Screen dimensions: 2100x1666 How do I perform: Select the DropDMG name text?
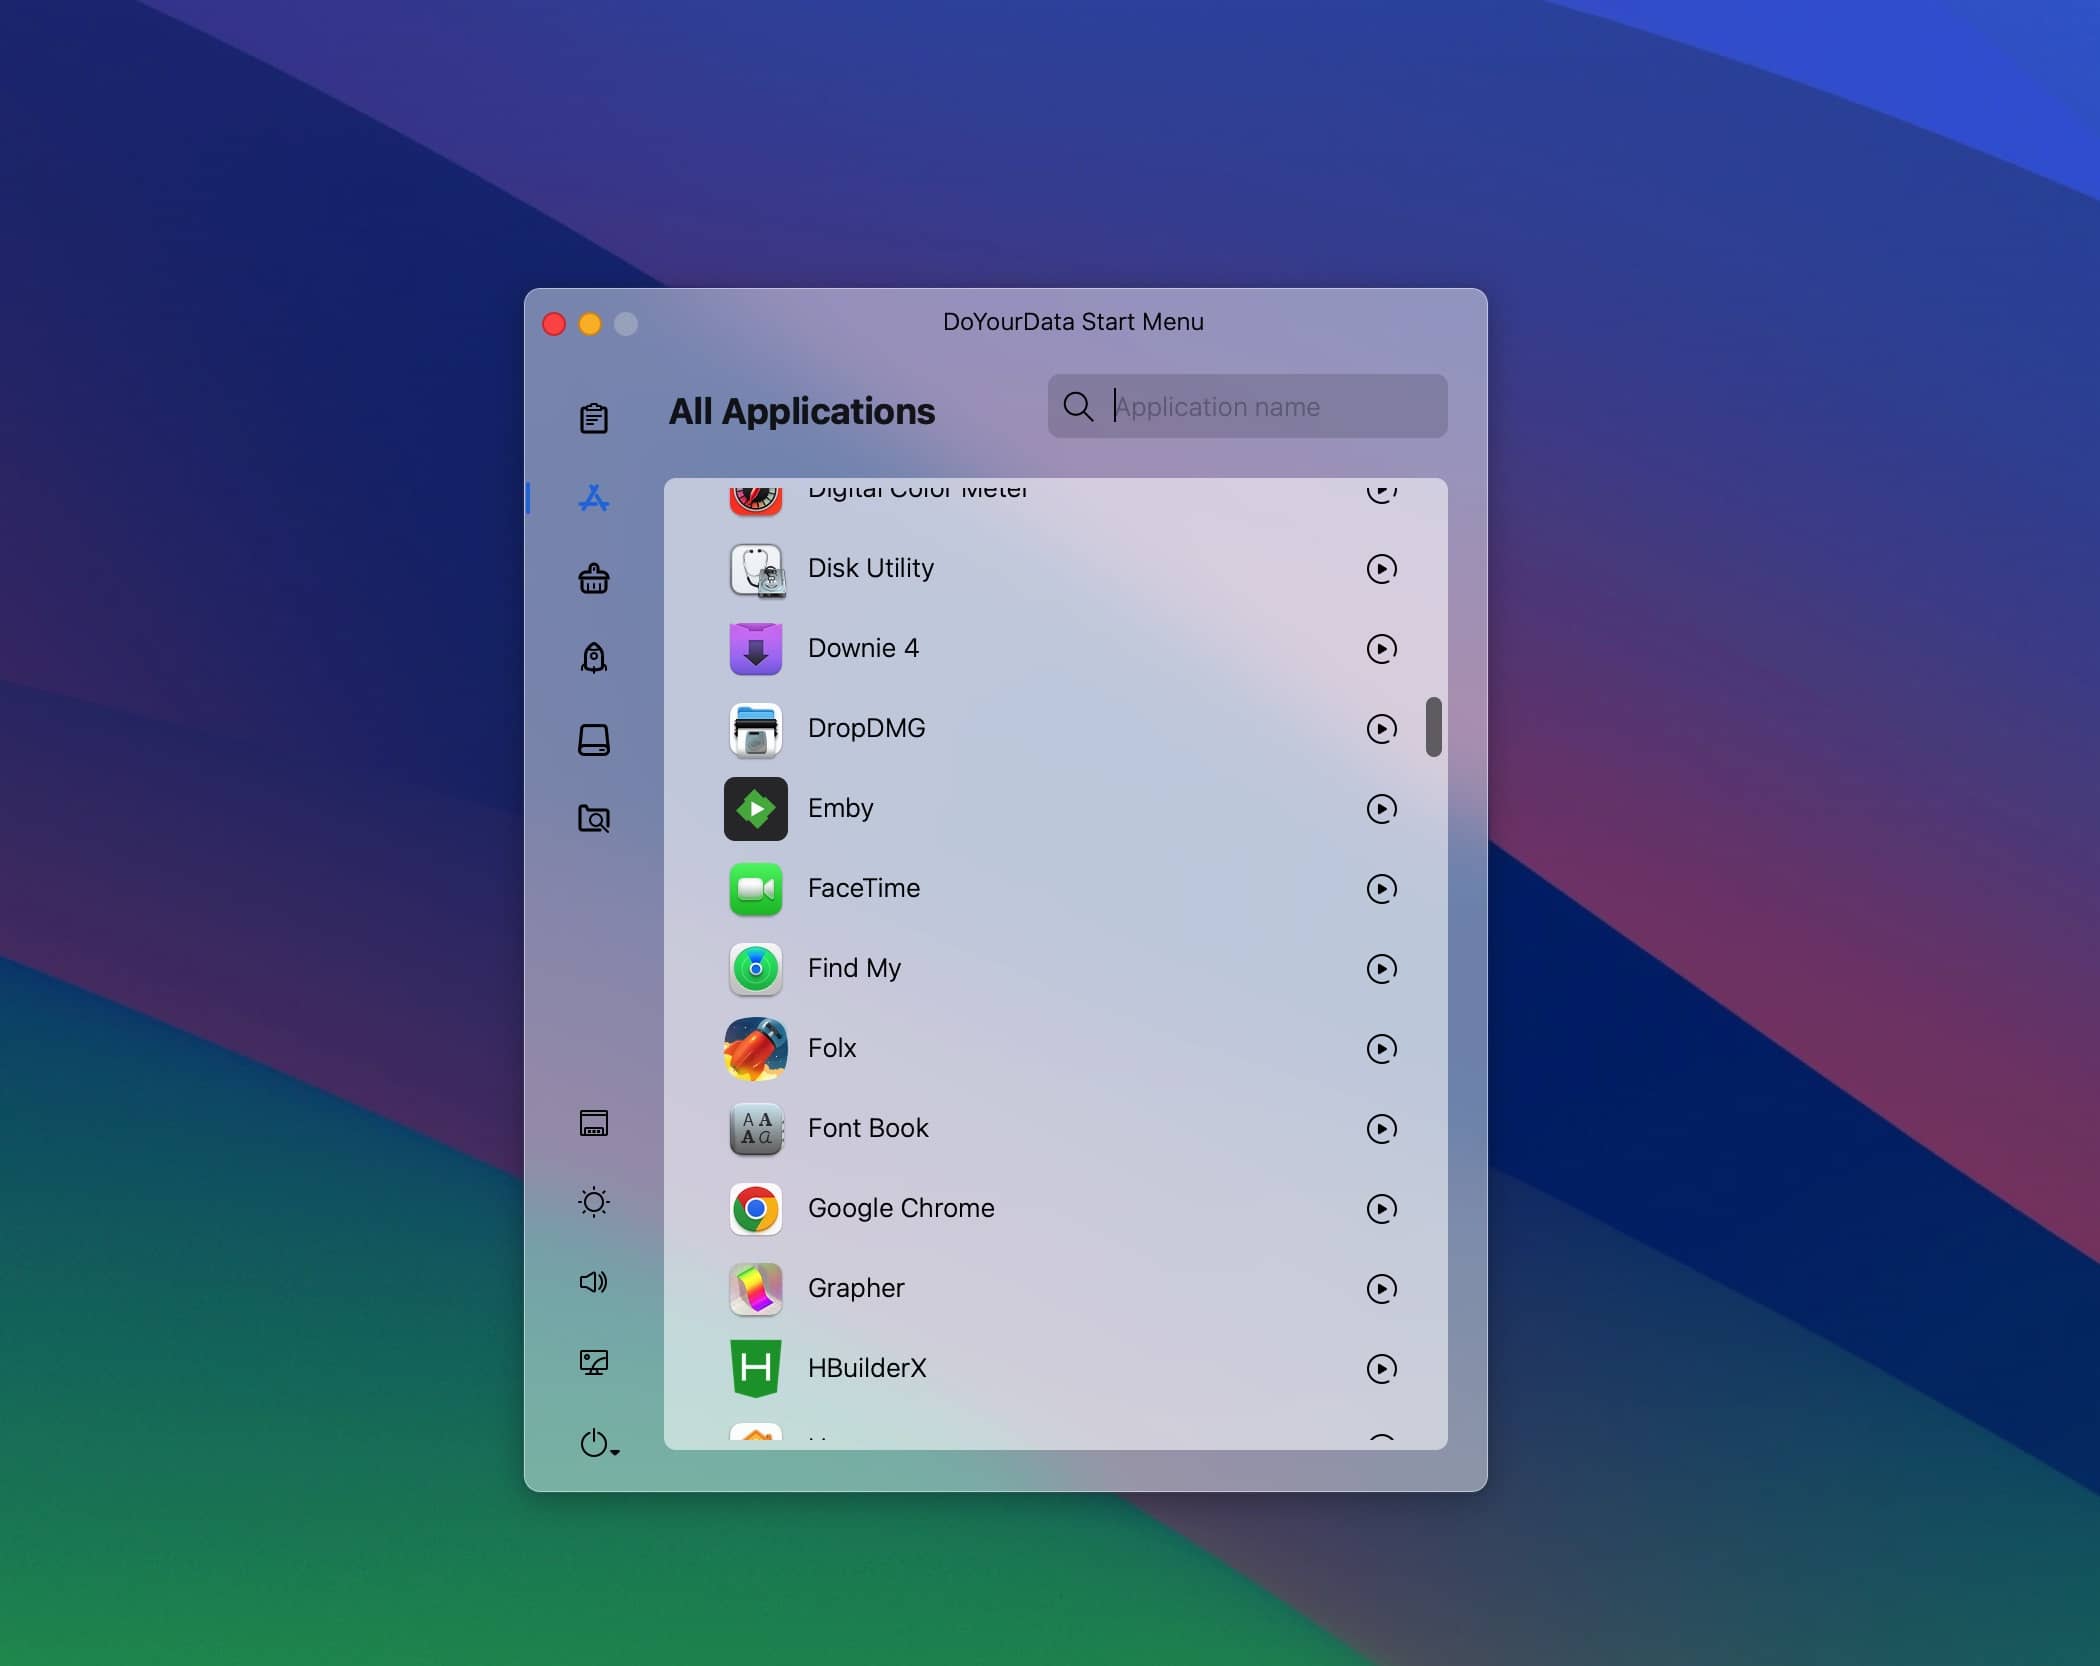(867, 728)
